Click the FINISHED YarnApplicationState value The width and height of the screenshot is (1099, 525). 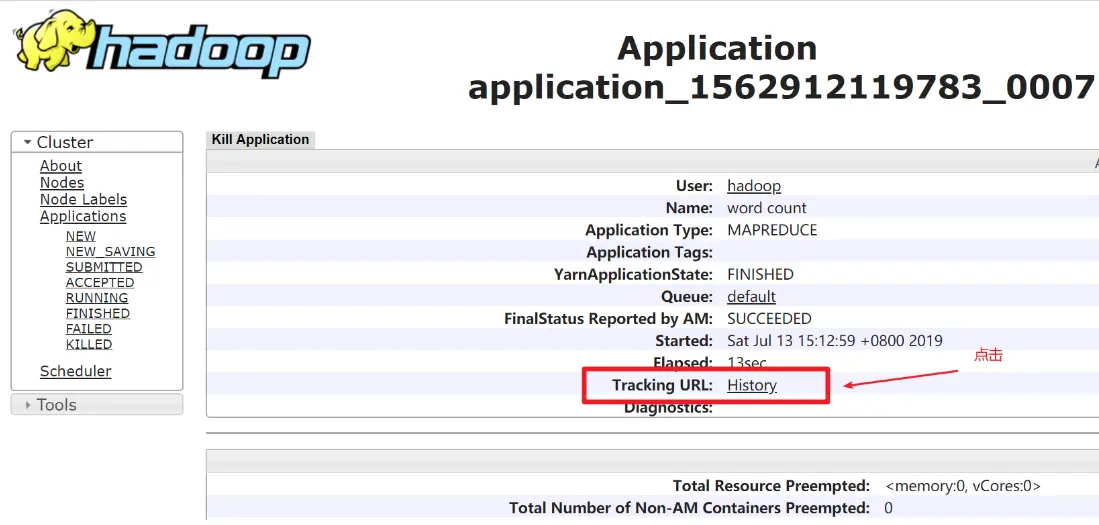click(x=760, y=274)
